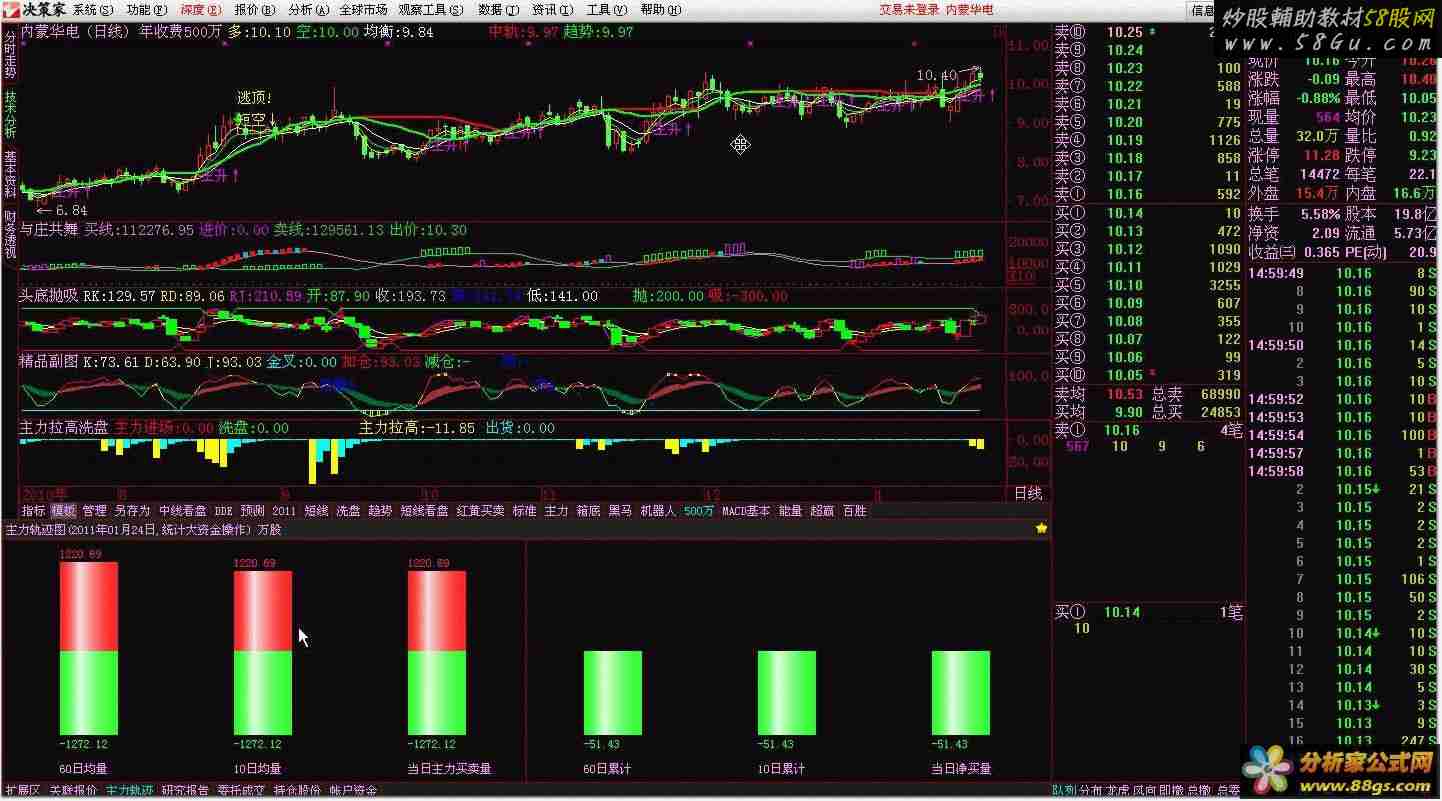1442x801 pixels.
Task: Click the 精品副图 indicator title
Action: (50, 362)
